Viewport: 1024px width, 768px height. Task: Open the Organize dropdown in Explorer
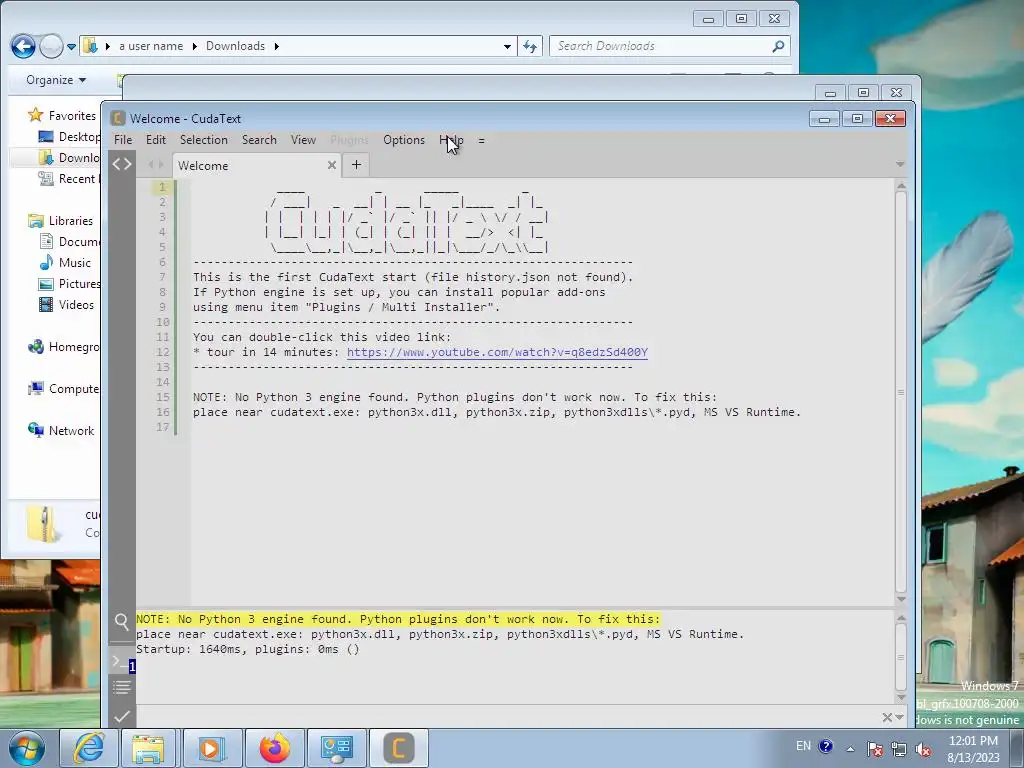tap(56, 80)
